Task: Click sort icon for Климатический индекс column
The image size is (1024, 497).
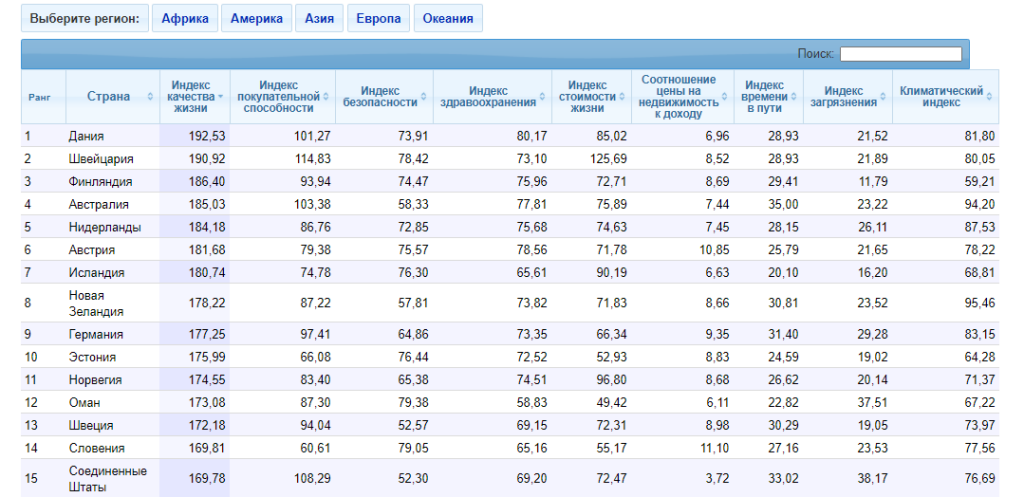Action: [989, 97]
